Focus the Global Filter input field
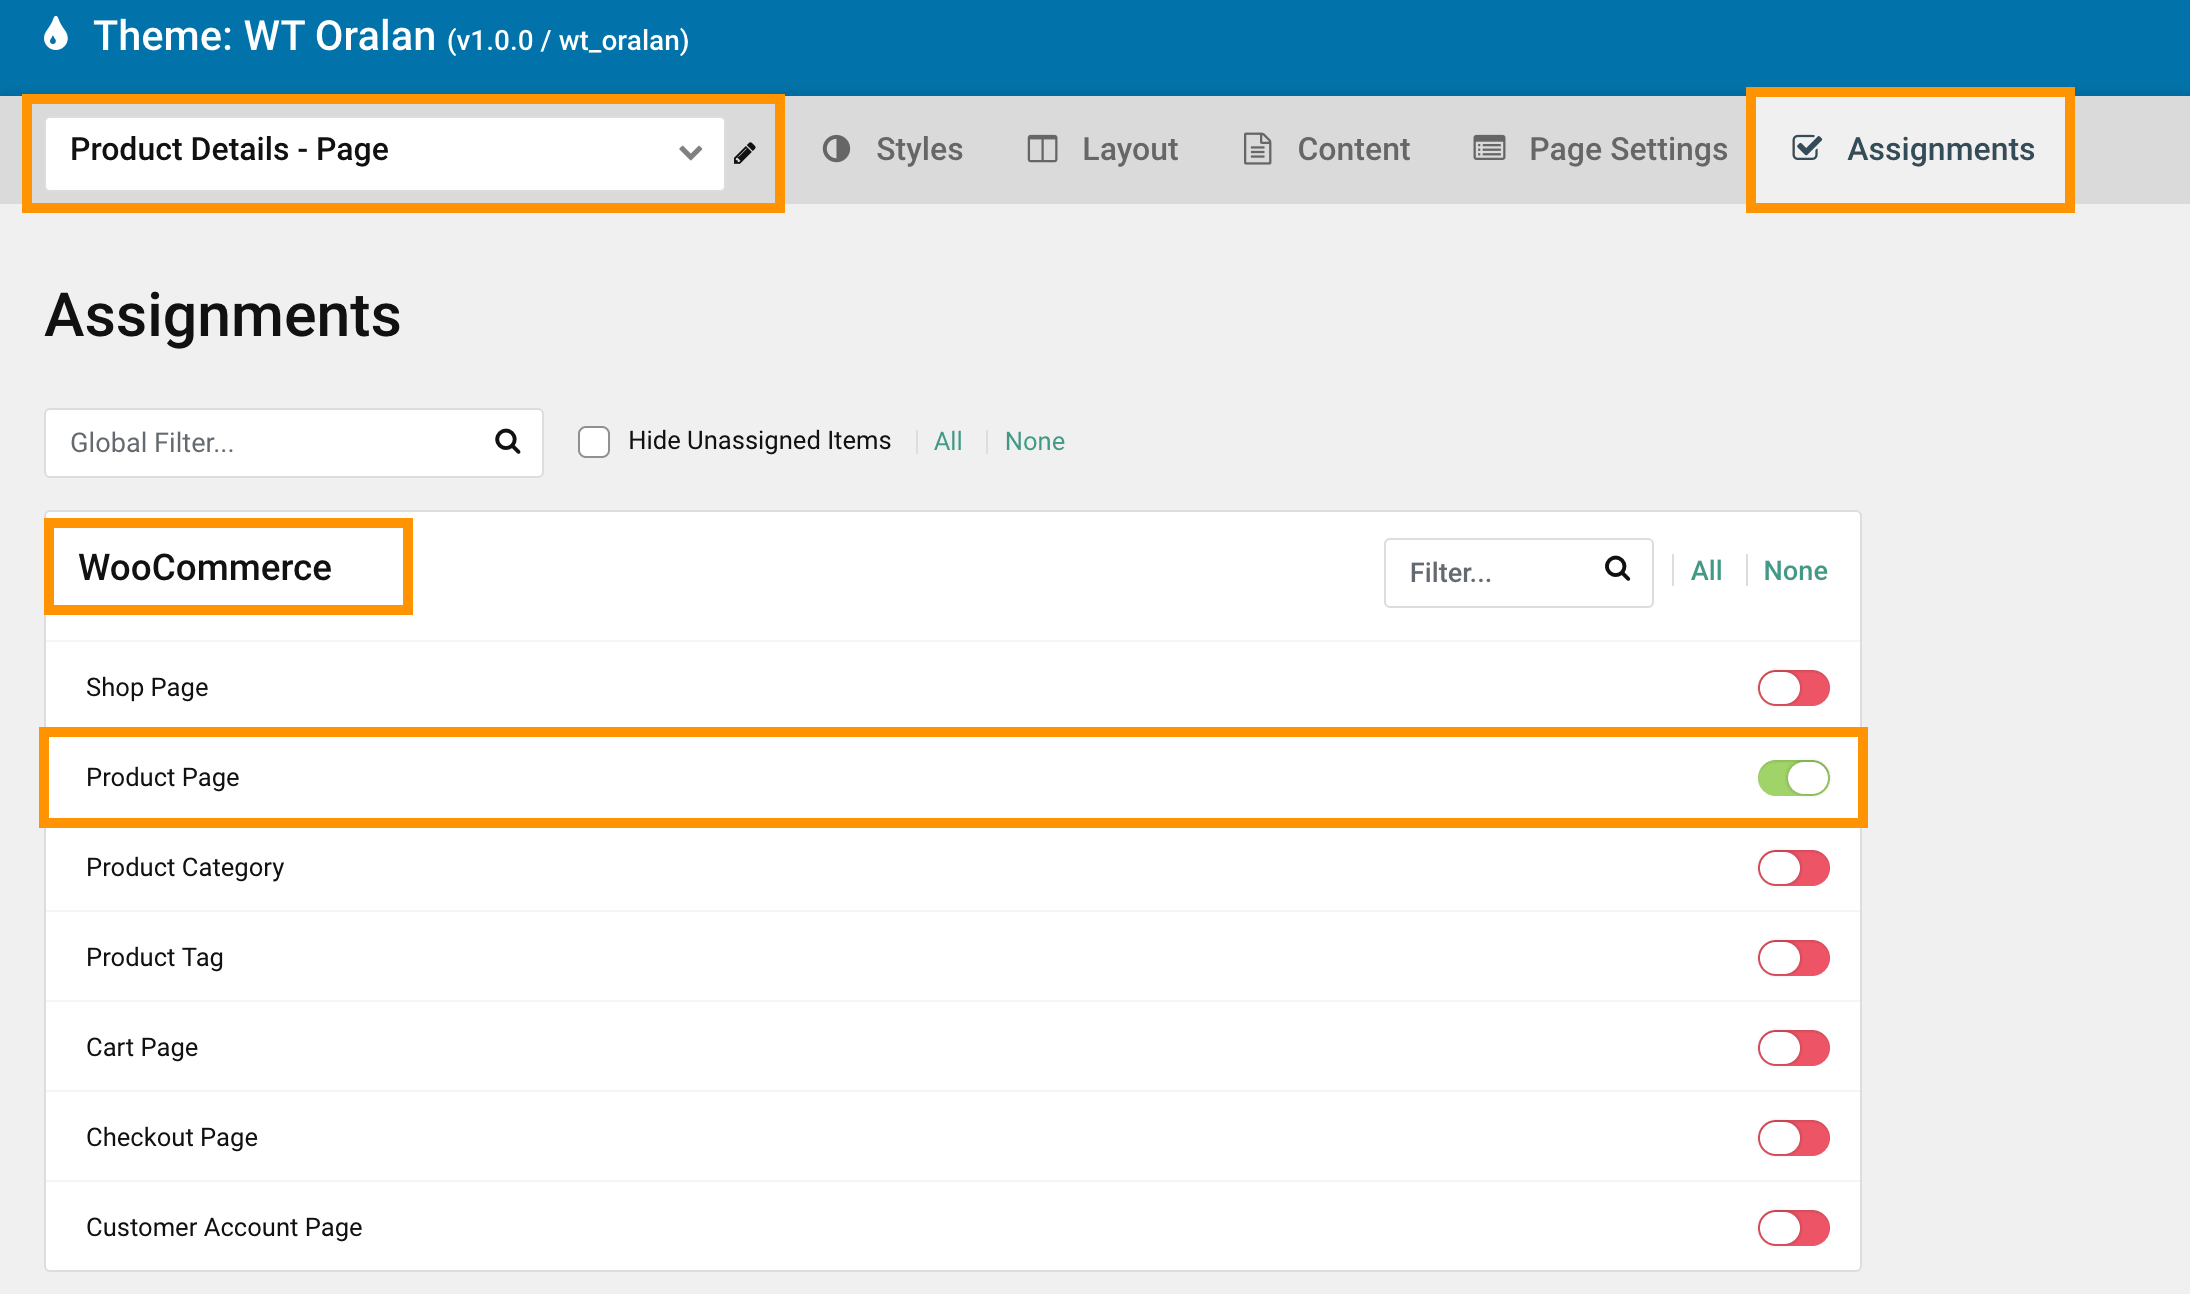Image resolution: width=2190 pixels, height=1294 pixels. [294, 443]
